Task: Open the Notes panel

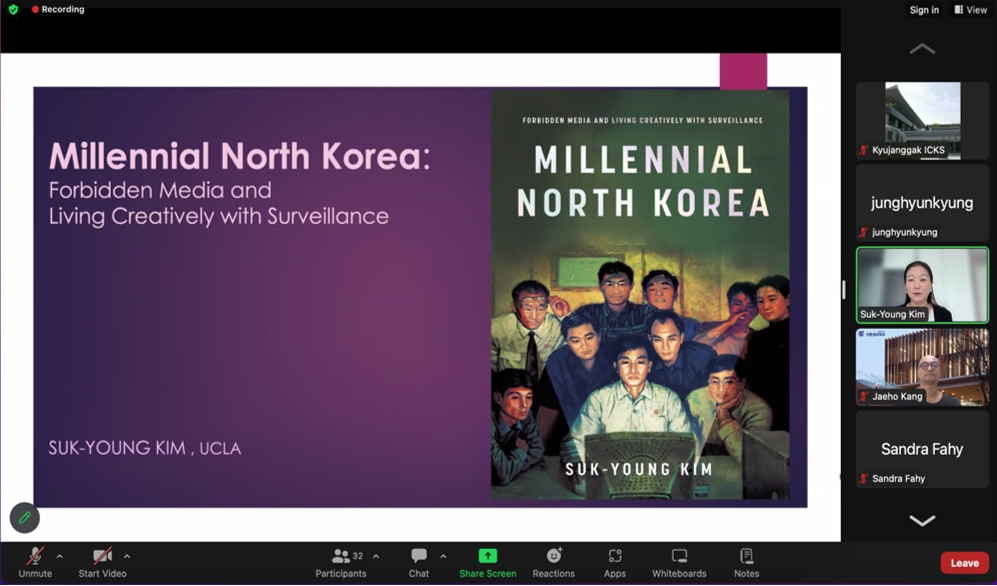Action: [x=746, y=563]
